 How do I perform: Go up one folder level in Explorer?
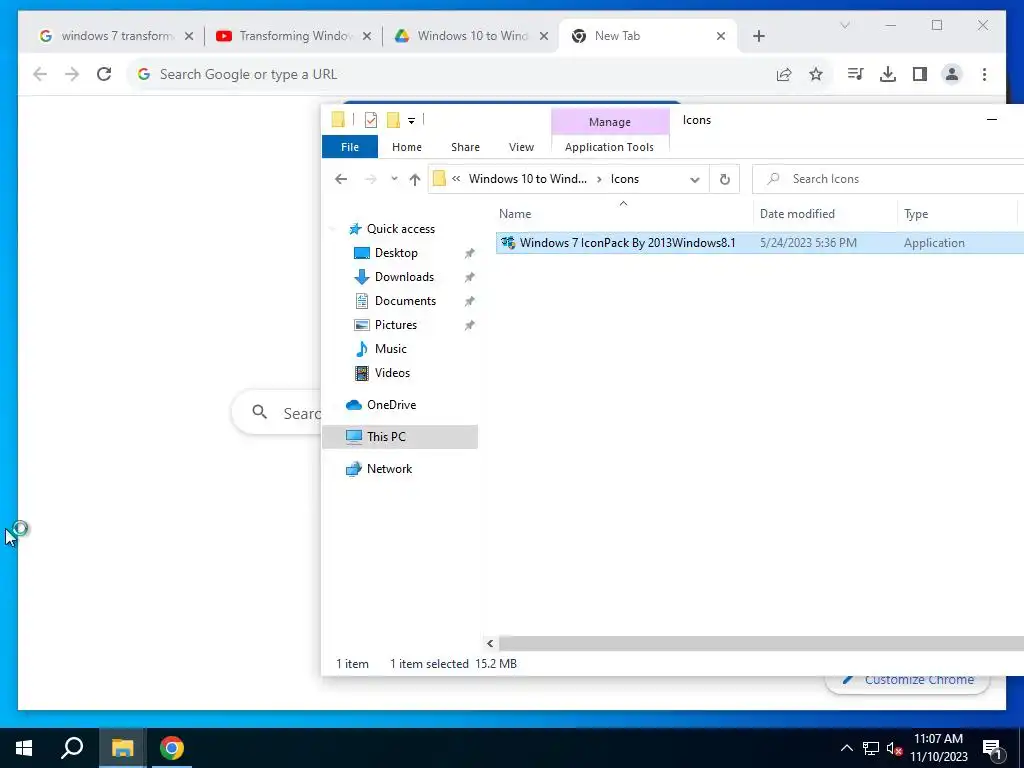415,180
